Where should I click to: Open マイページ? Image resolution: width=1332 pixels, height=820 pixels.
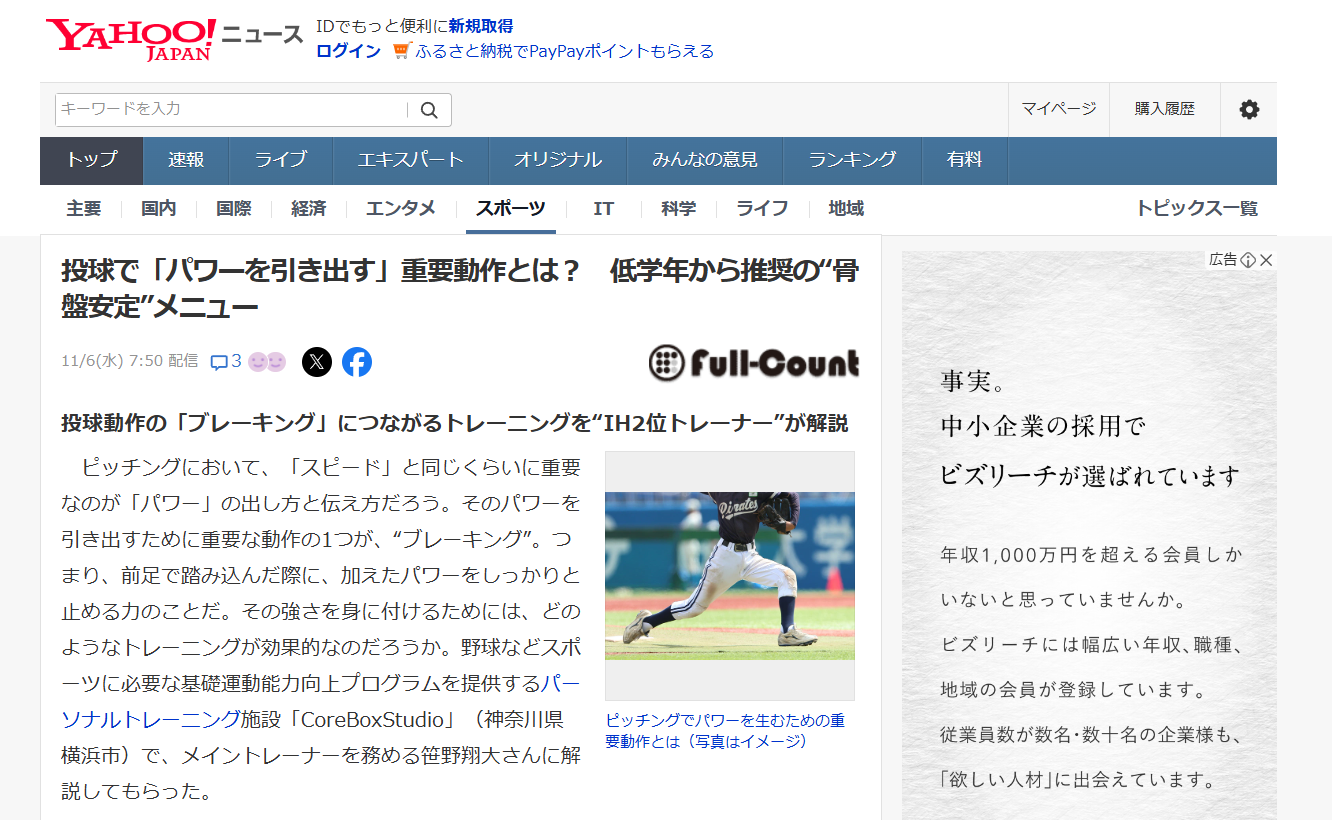coord(1059,109)
